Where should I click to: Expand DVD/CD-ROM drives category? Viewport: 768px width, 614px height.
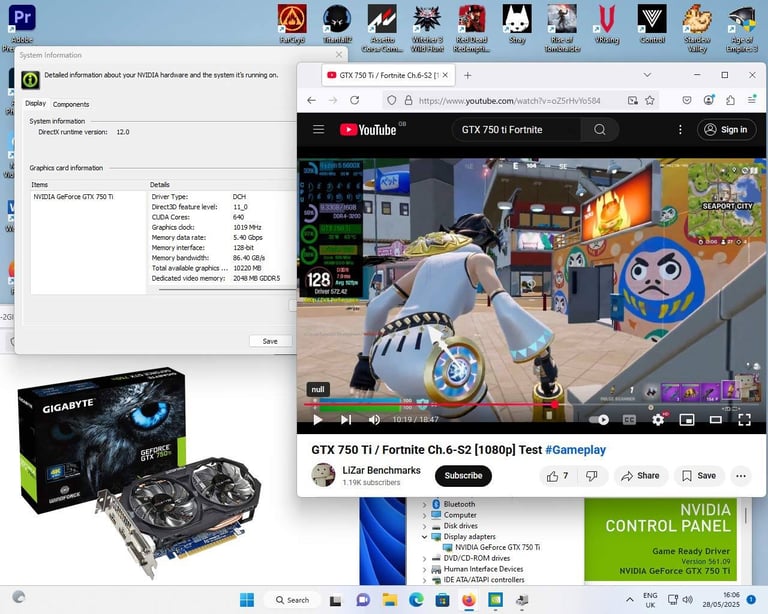point(424,558)
